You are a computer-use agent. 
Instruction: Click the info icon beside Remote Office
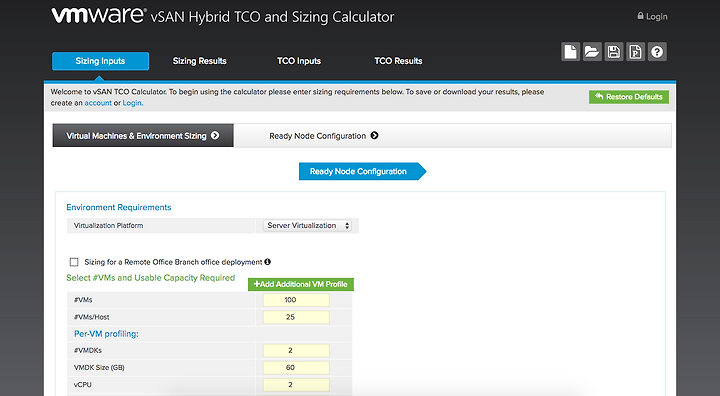[268, 262]
